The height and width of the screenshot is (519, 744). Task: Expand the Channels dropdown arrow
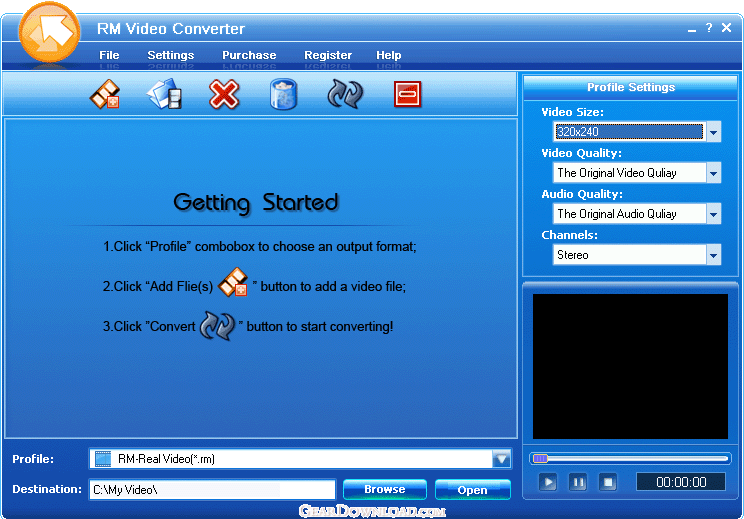point(713,255)
